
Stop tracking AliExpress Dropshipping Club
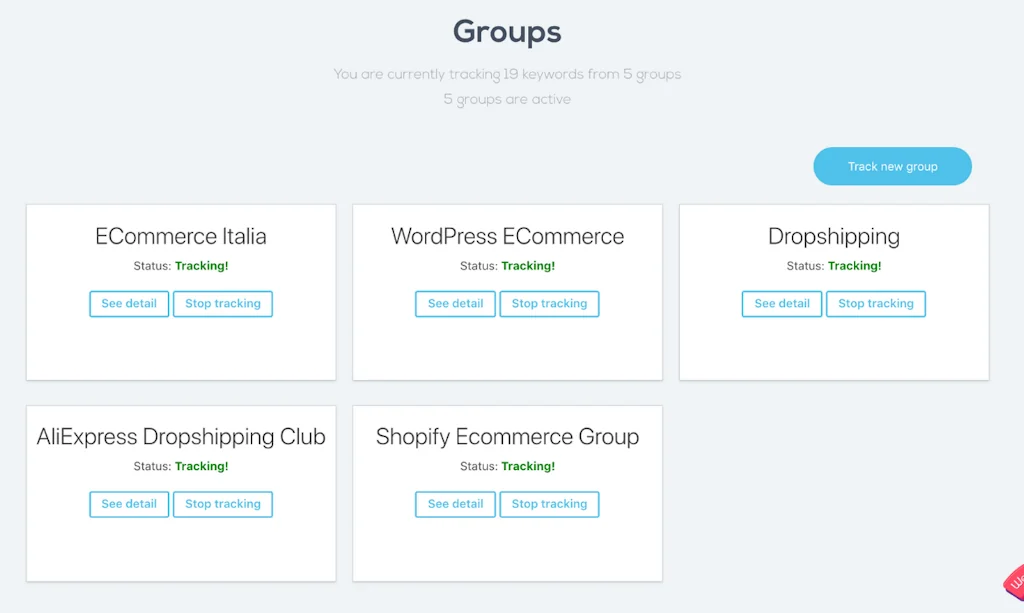(222, 504)
